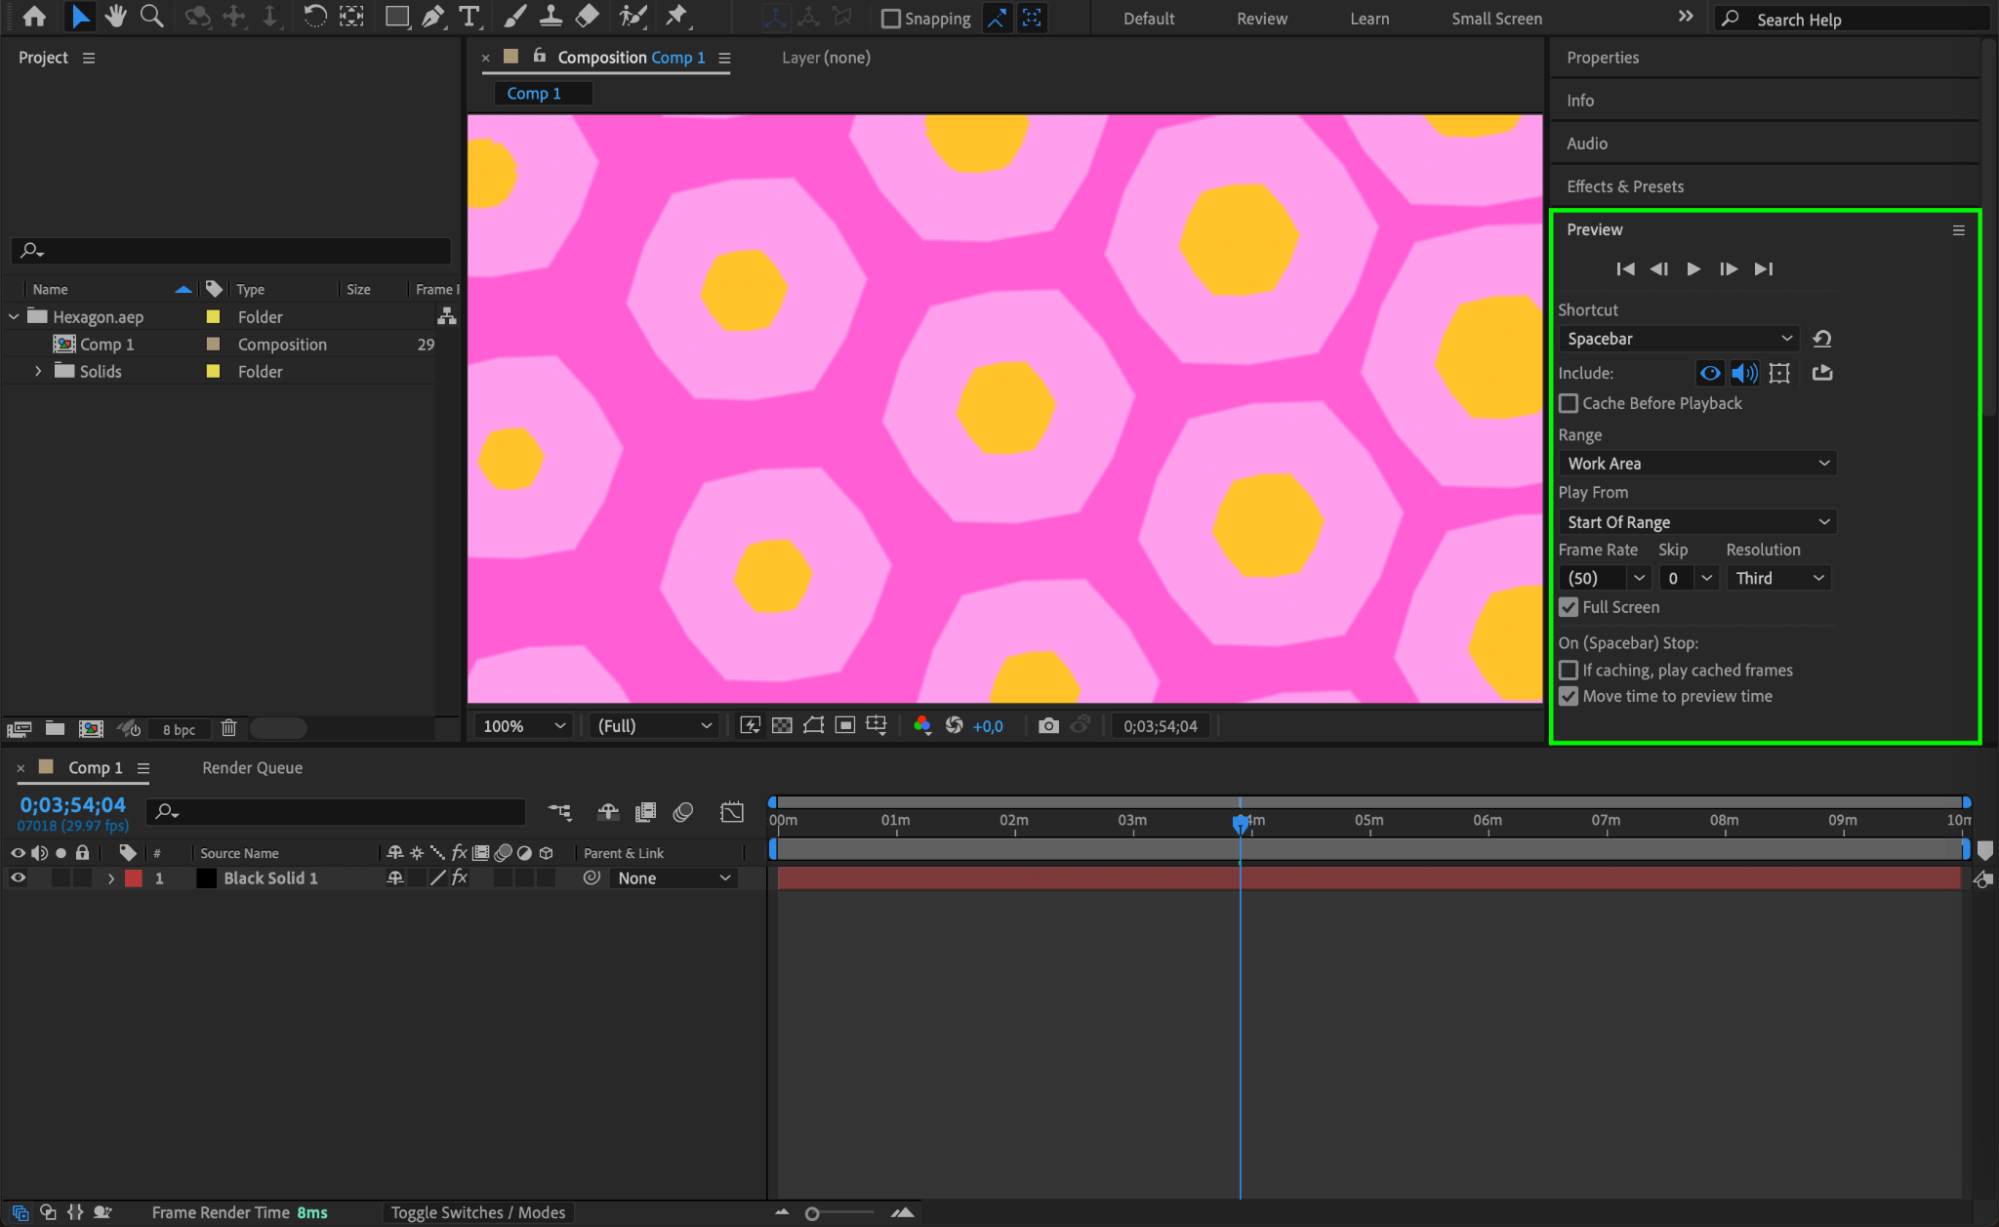Select the Hand tool in toolbar
The height and width of the screenshot is (1227, 1999).
(x=116, y=16)
